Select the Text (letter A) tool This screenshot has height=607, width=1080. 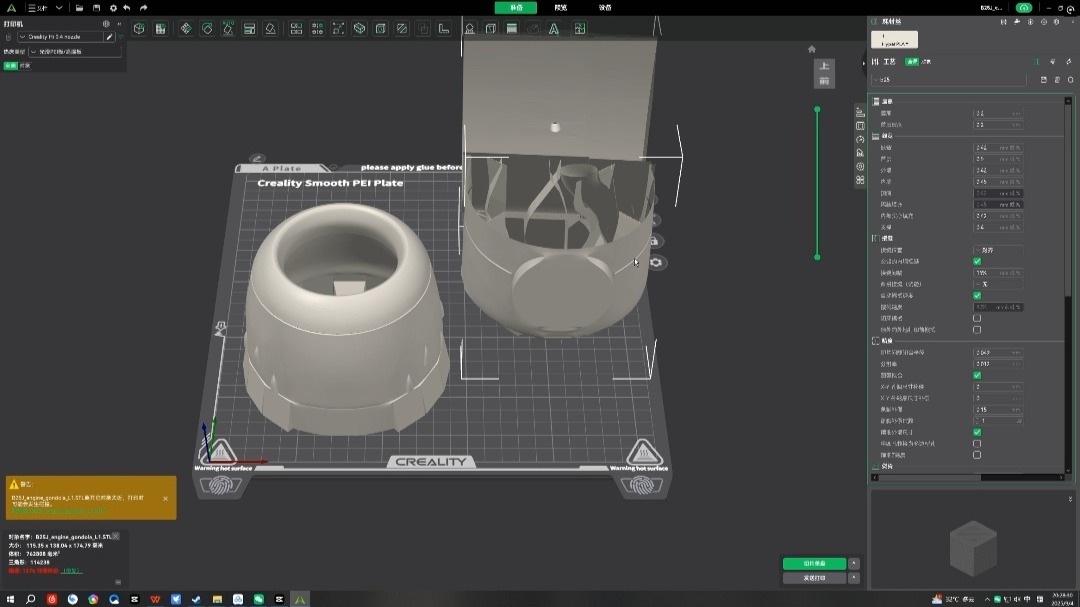point(554,29)
